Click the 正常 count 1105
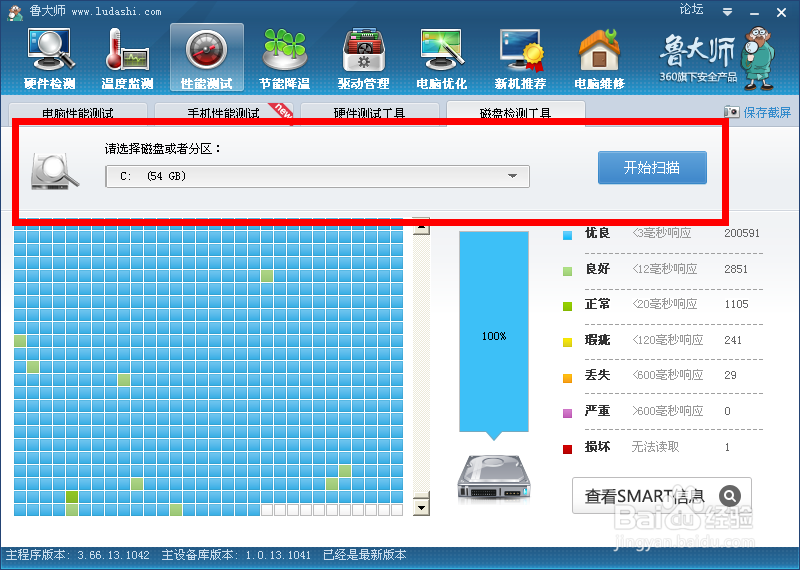Viewport: 800px width, 570px height. click(x=736, y=304)
